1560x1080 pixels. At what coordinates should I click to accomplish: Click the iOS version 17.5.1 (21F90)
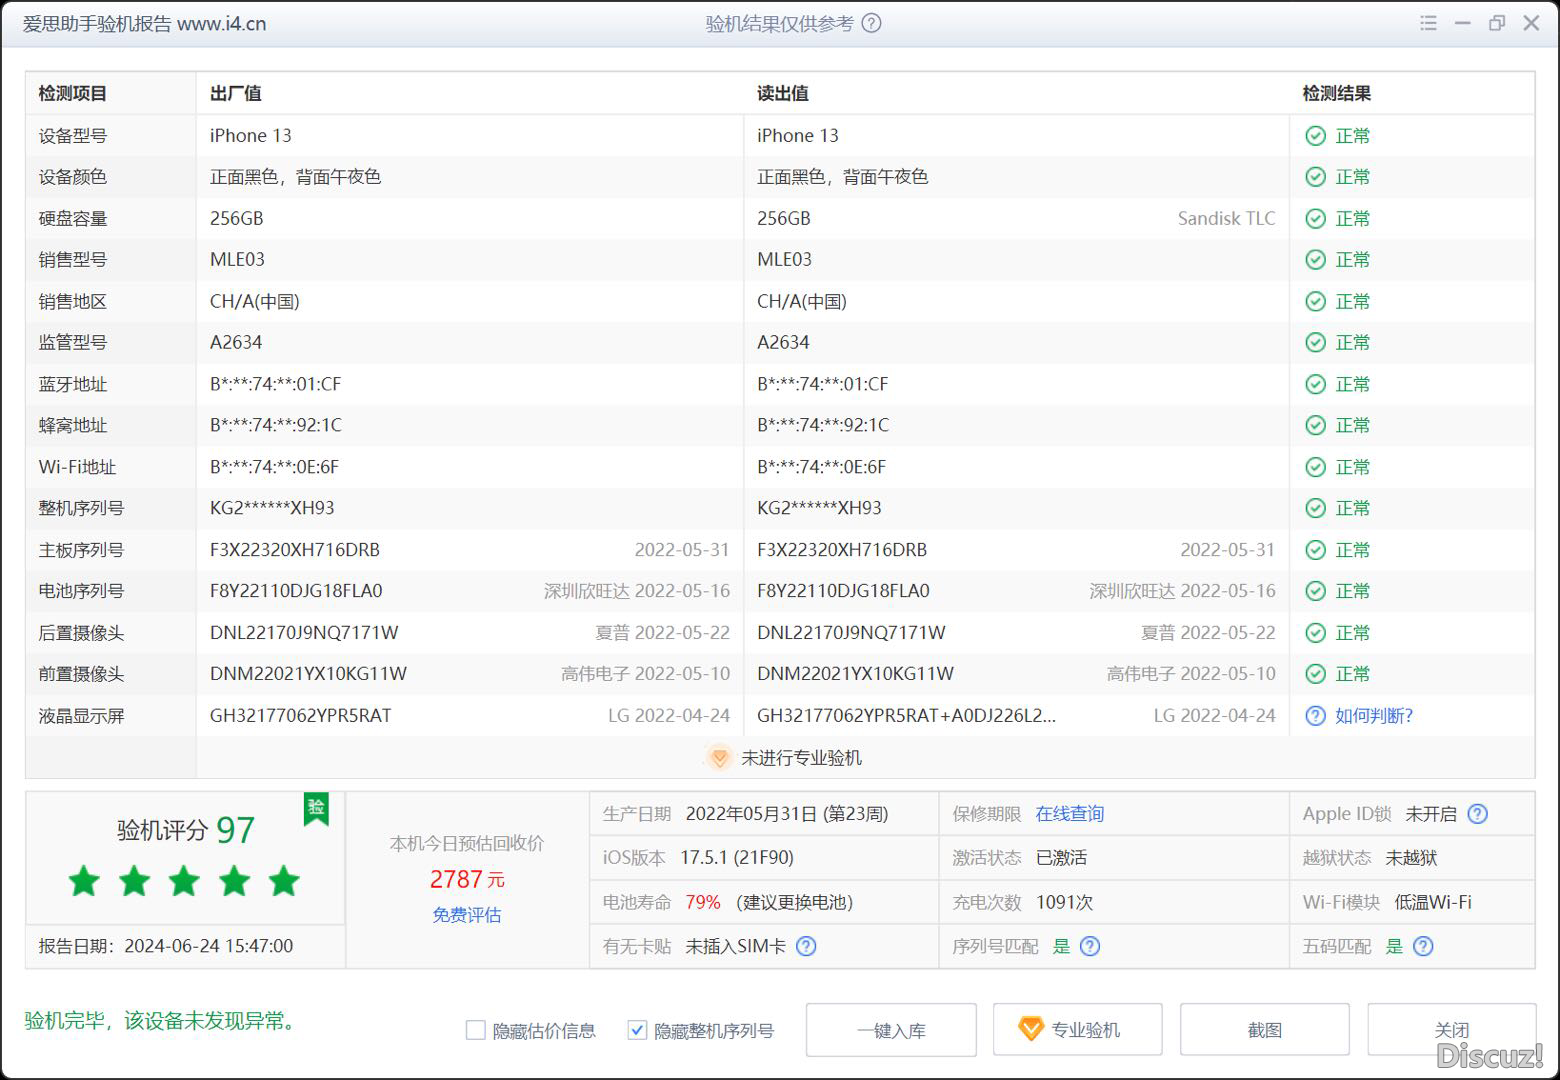click(737, 858)
